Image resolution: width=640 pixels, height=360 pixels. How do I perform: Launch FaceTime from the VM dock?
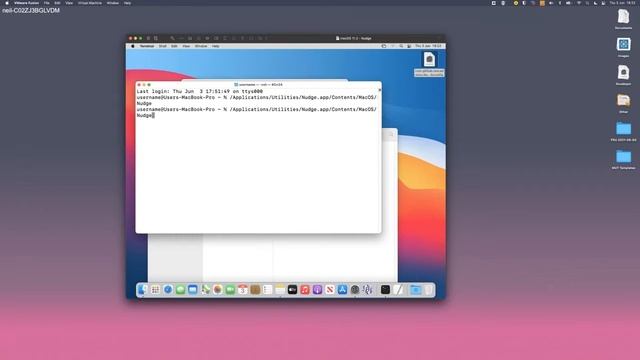click(230, 290)
